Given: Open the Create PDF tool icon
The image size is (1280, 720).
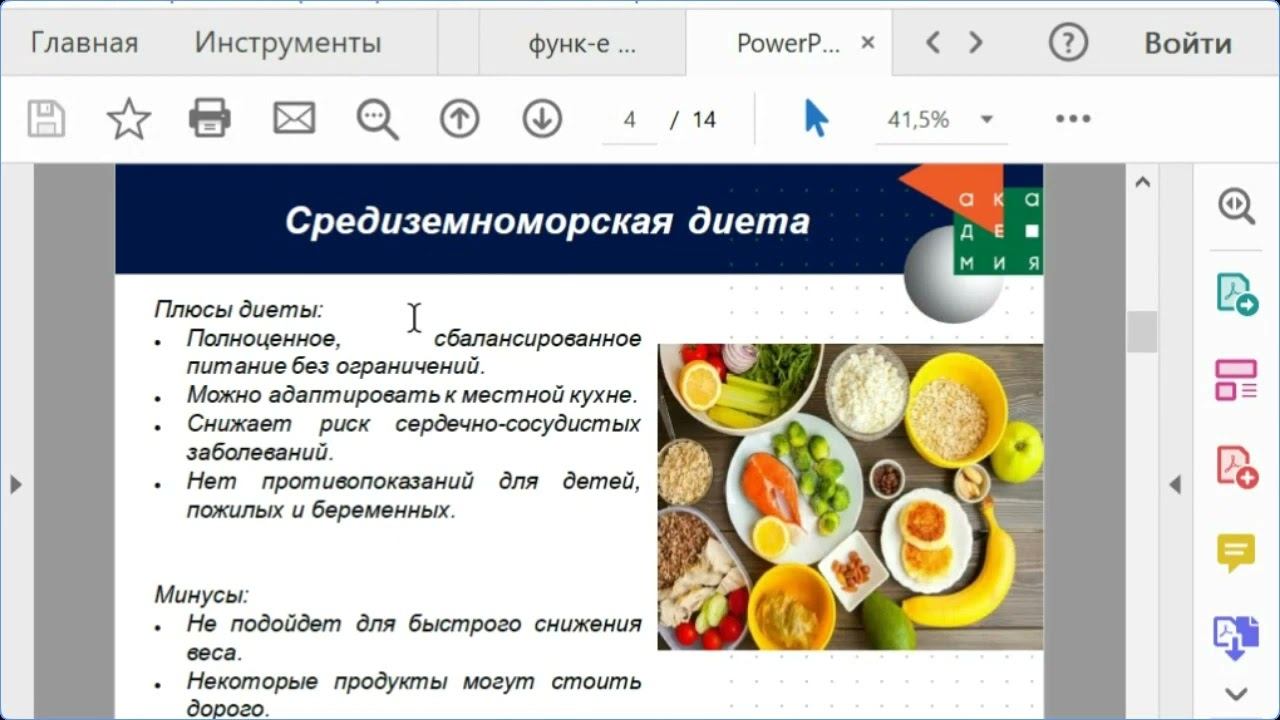Looking at the screenshot, I should point(1237,466).
